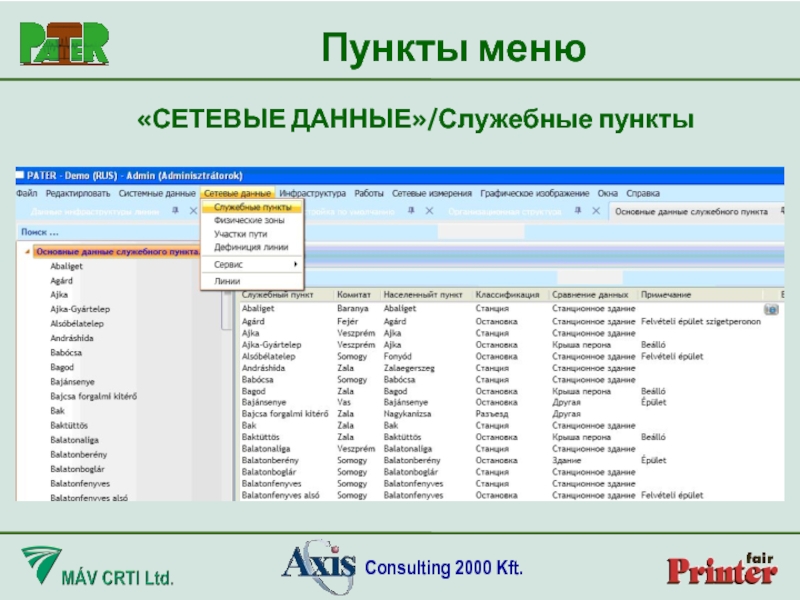
Task: Choose Физические зоны menu entry
Action: click(249, 220)
